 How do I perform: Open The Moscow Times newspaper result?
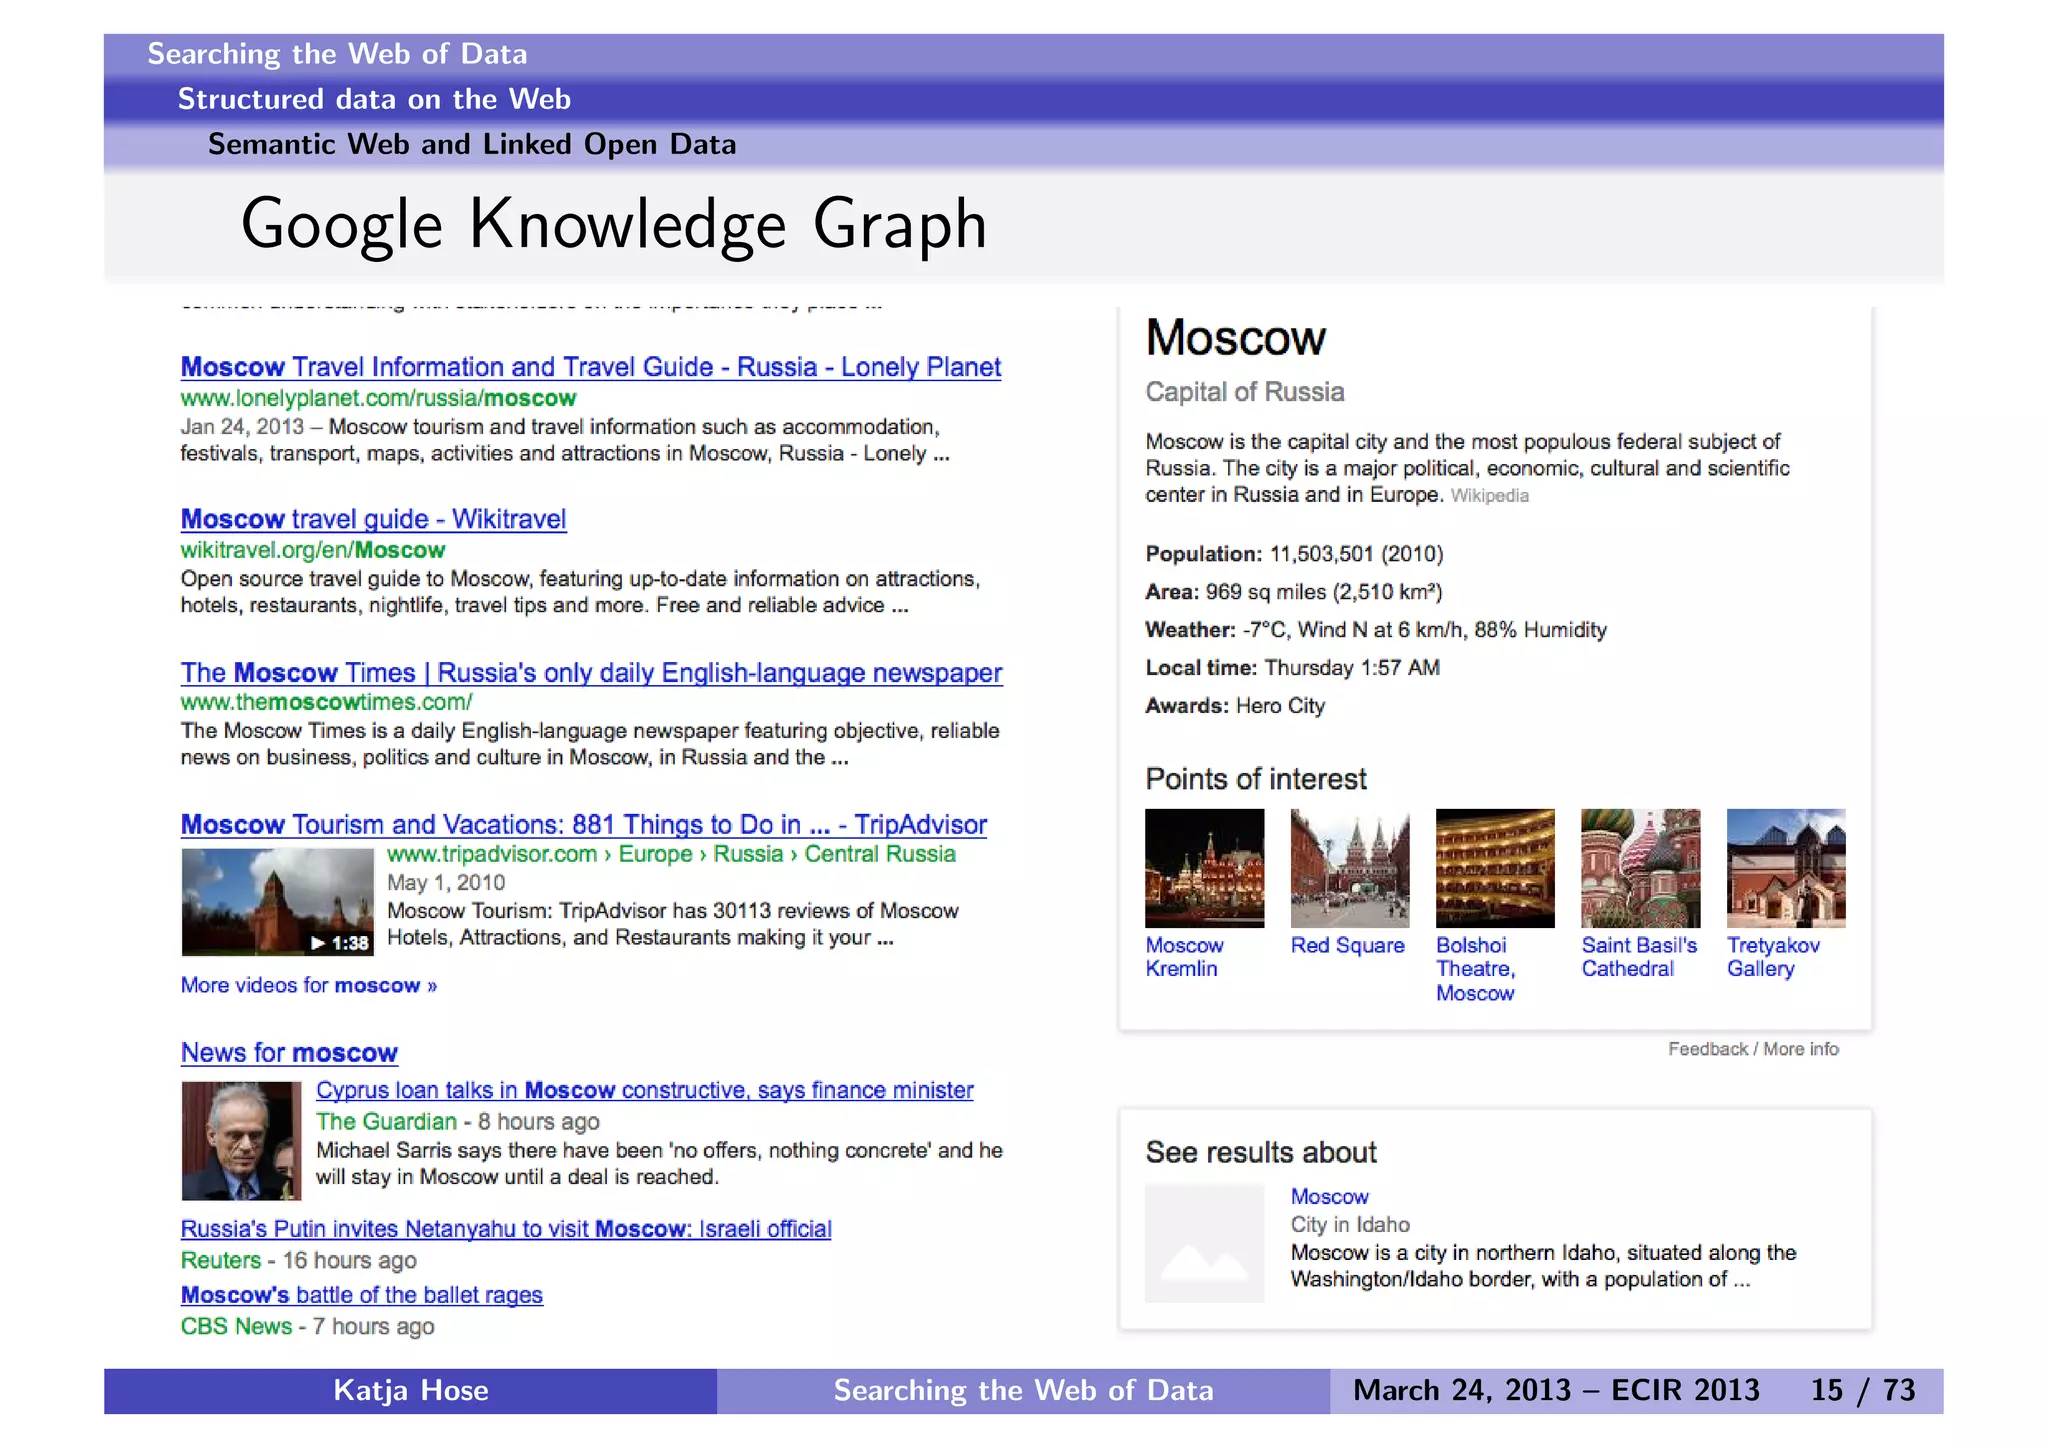591,672
